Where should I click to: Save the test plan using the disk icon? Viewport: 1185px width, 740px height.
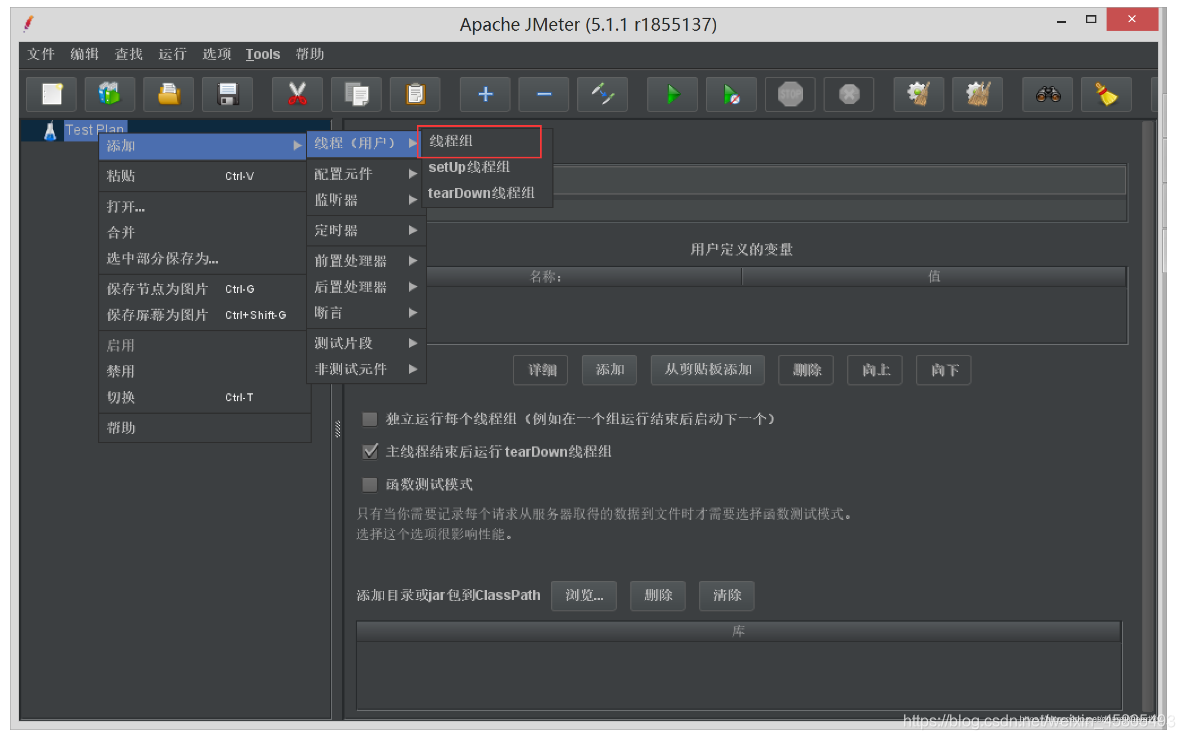click(227, 93)
